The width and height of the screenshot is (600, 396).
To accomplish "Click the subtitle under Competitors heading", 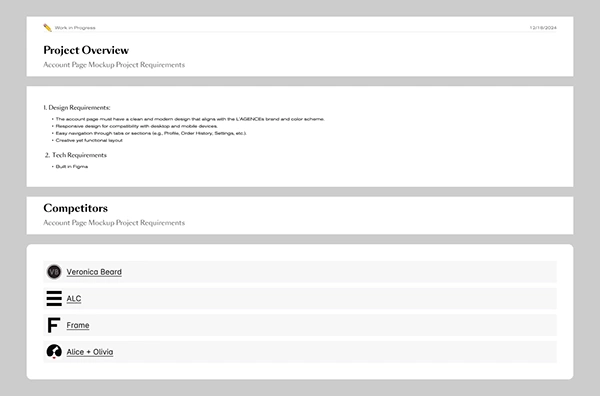I will pos(114,223).
